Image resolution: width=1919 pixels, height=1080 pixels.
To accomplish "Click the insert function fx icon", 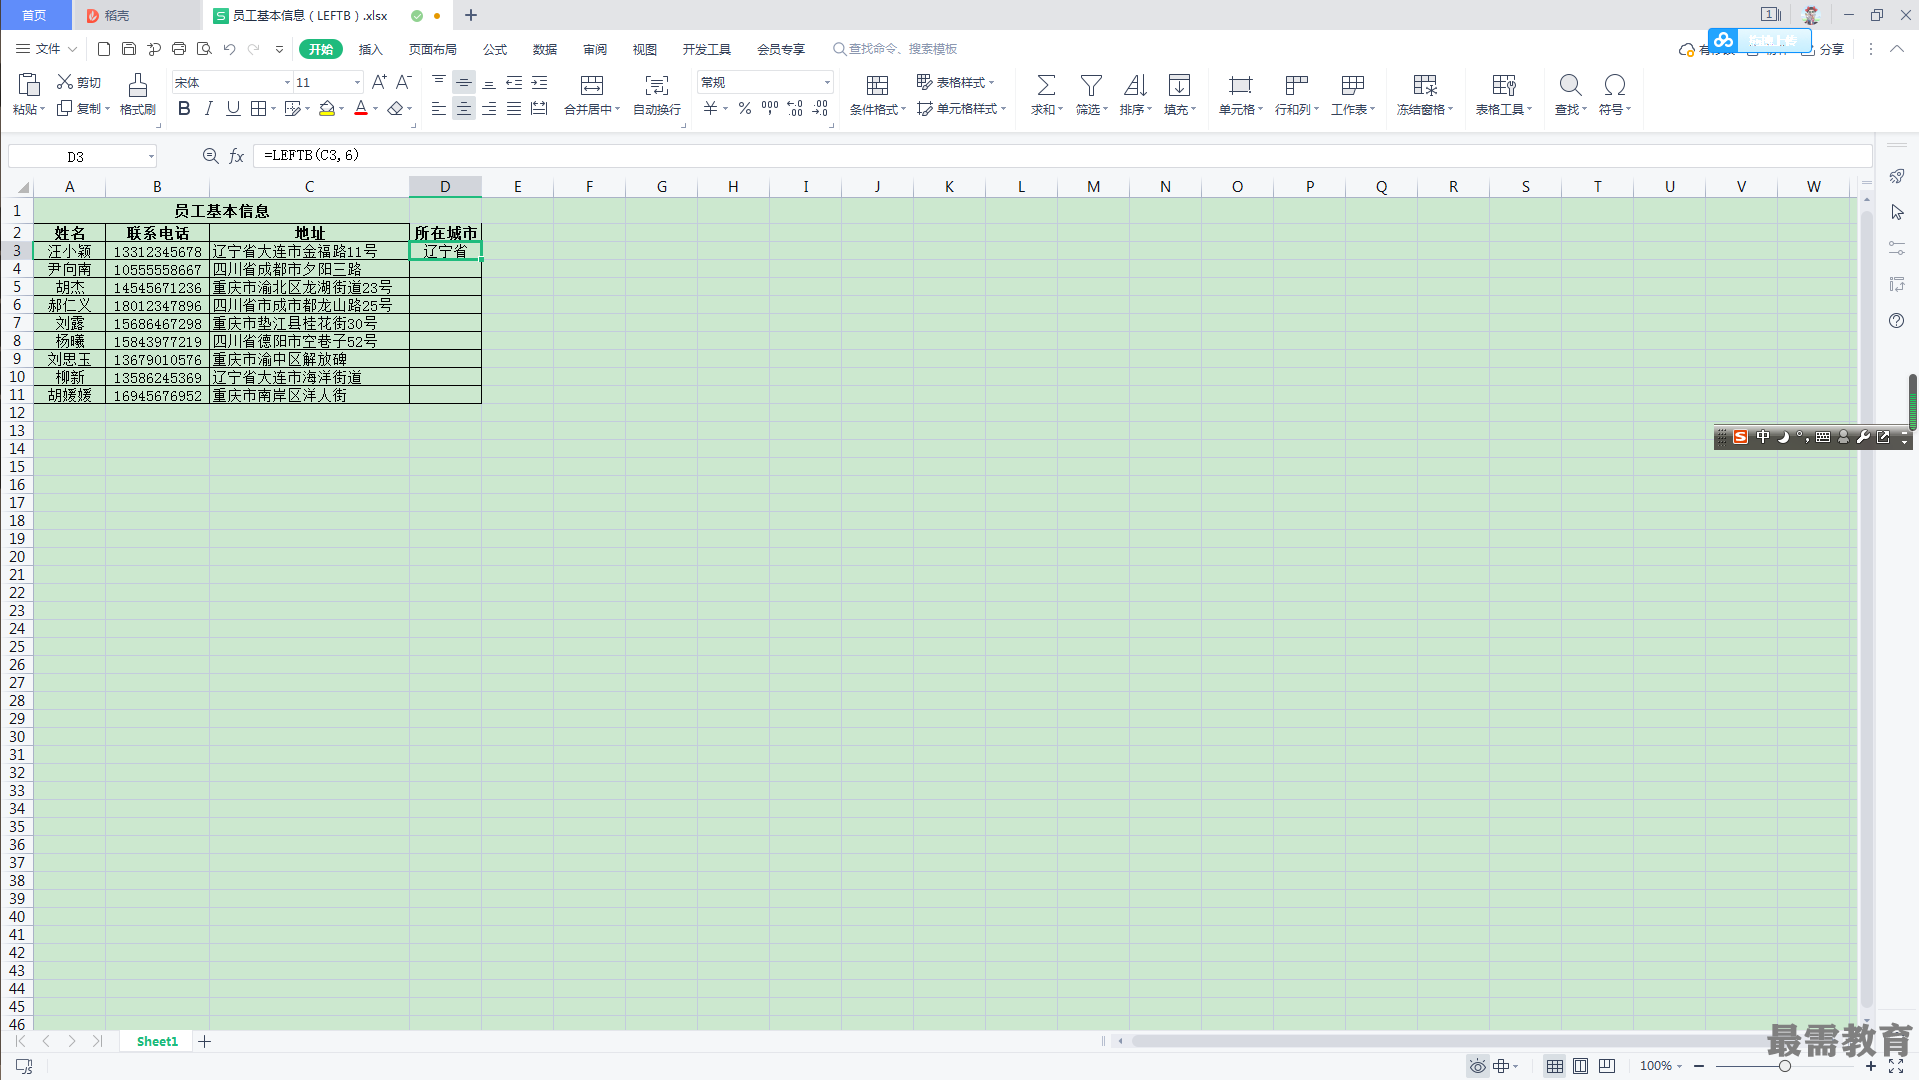I will pyautogui.click(x=237, y=156).
